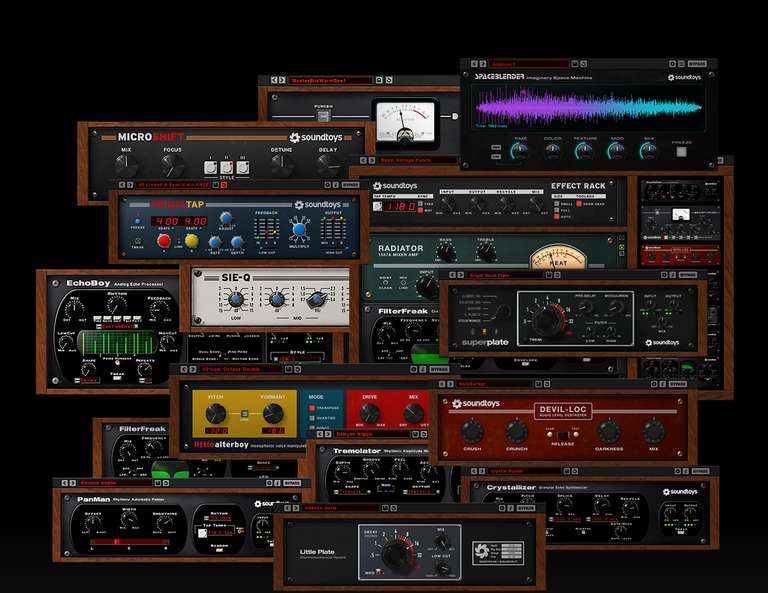Image resolution: width=768 pixels, height=593 pixels.
Task: Select previous preset arrow in Devil-Loc header
Action: point(442,384)
